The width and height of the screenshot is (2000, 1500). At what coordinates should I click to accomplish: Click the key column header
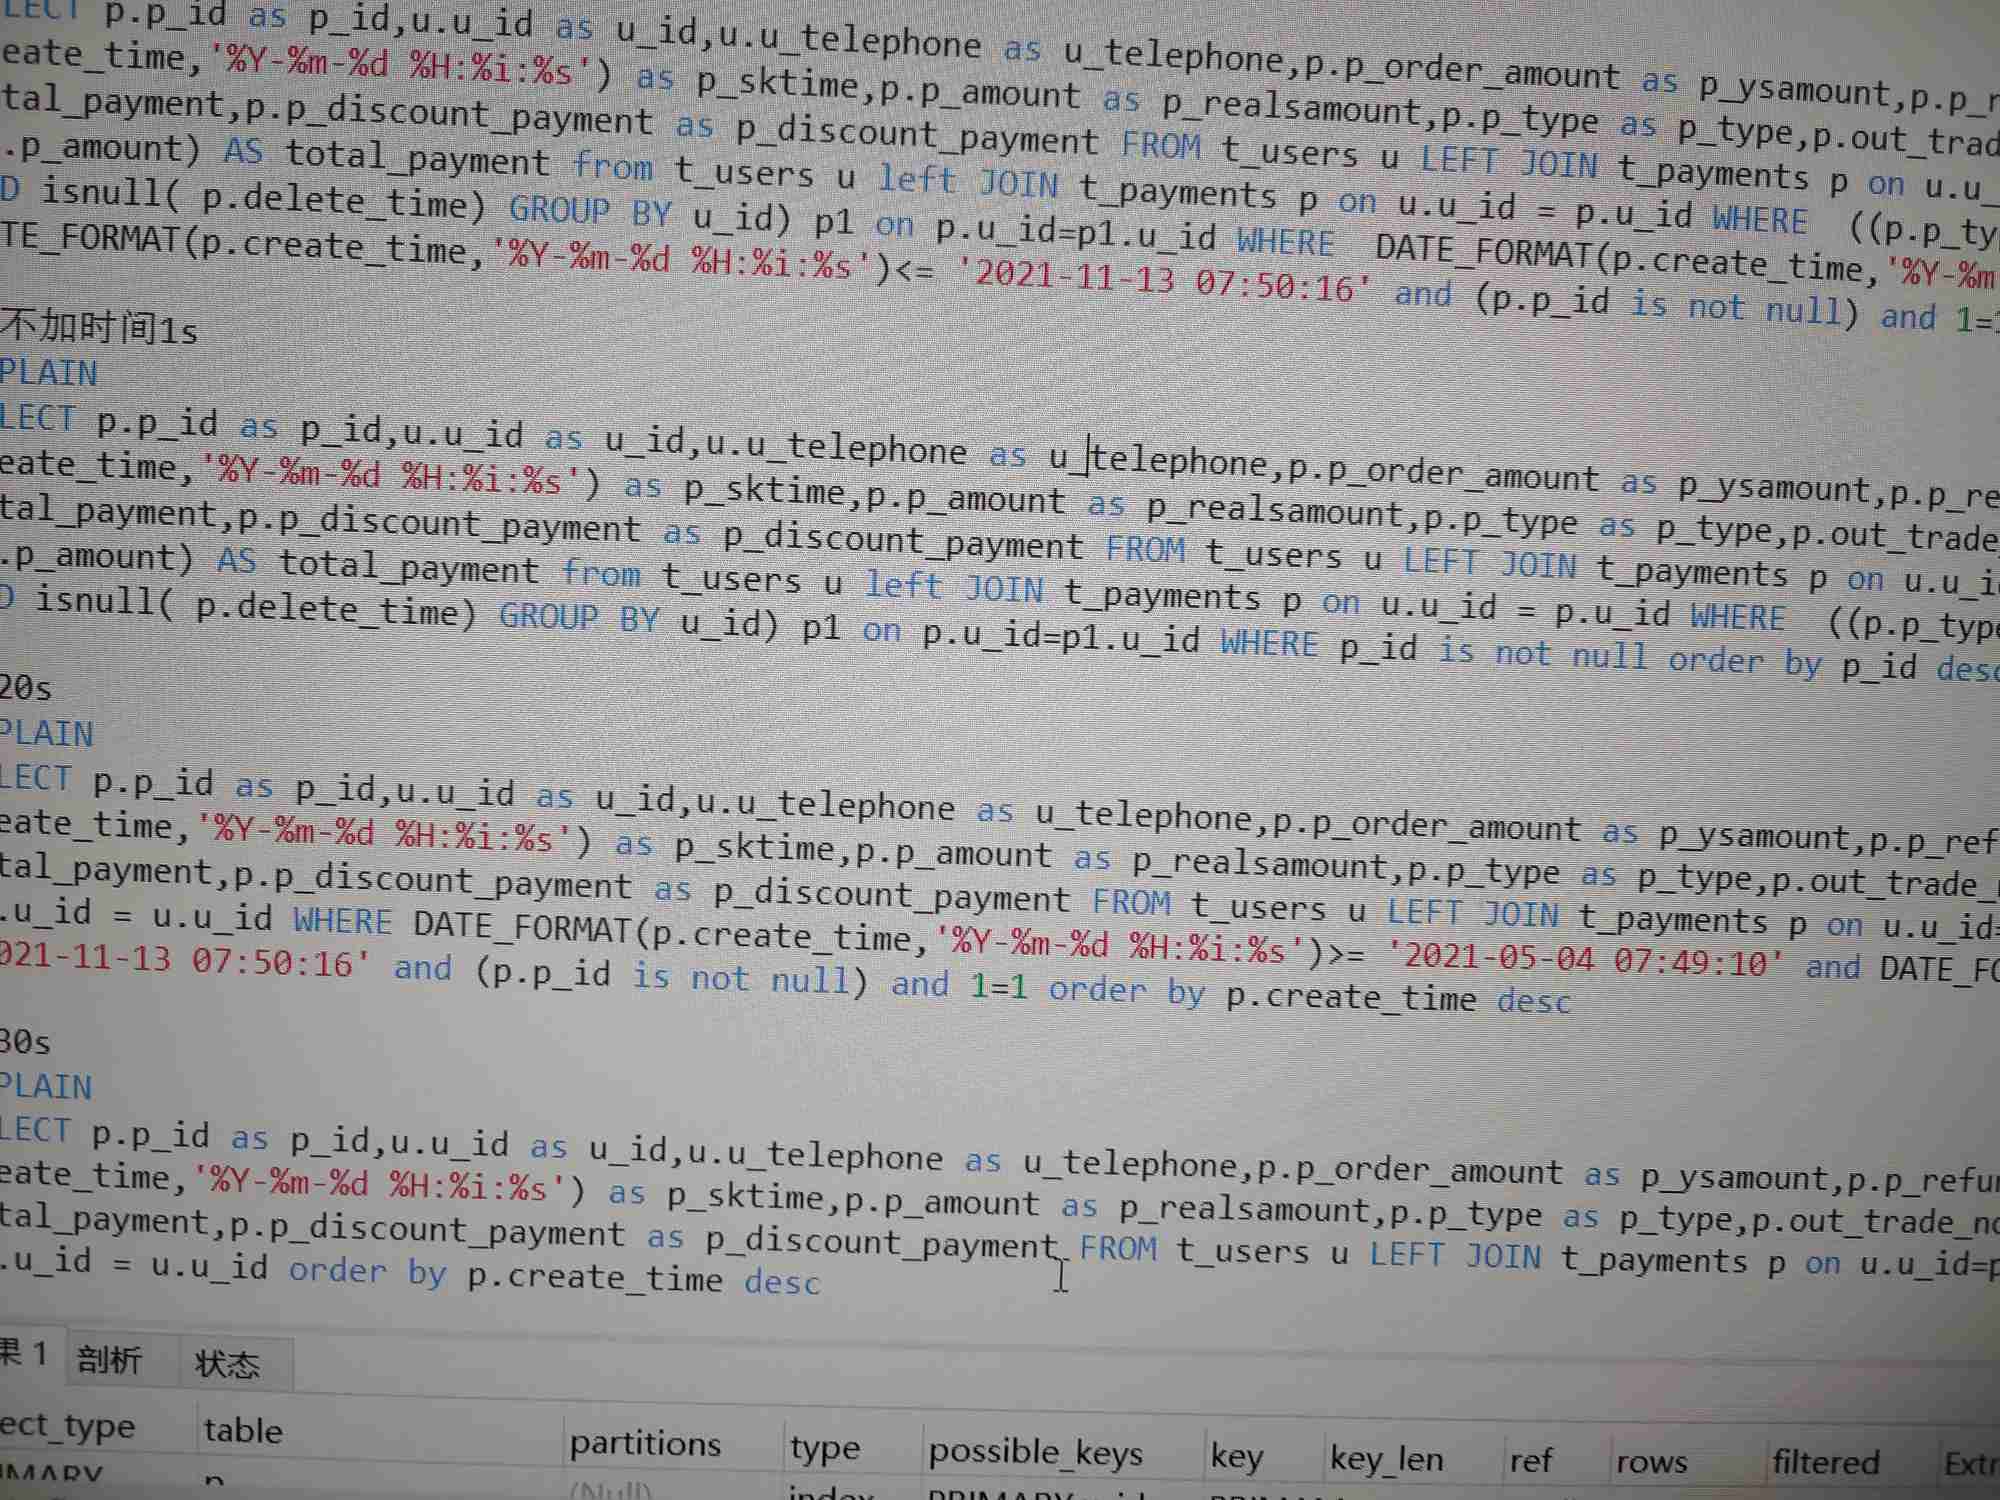coord(1236,1457)
